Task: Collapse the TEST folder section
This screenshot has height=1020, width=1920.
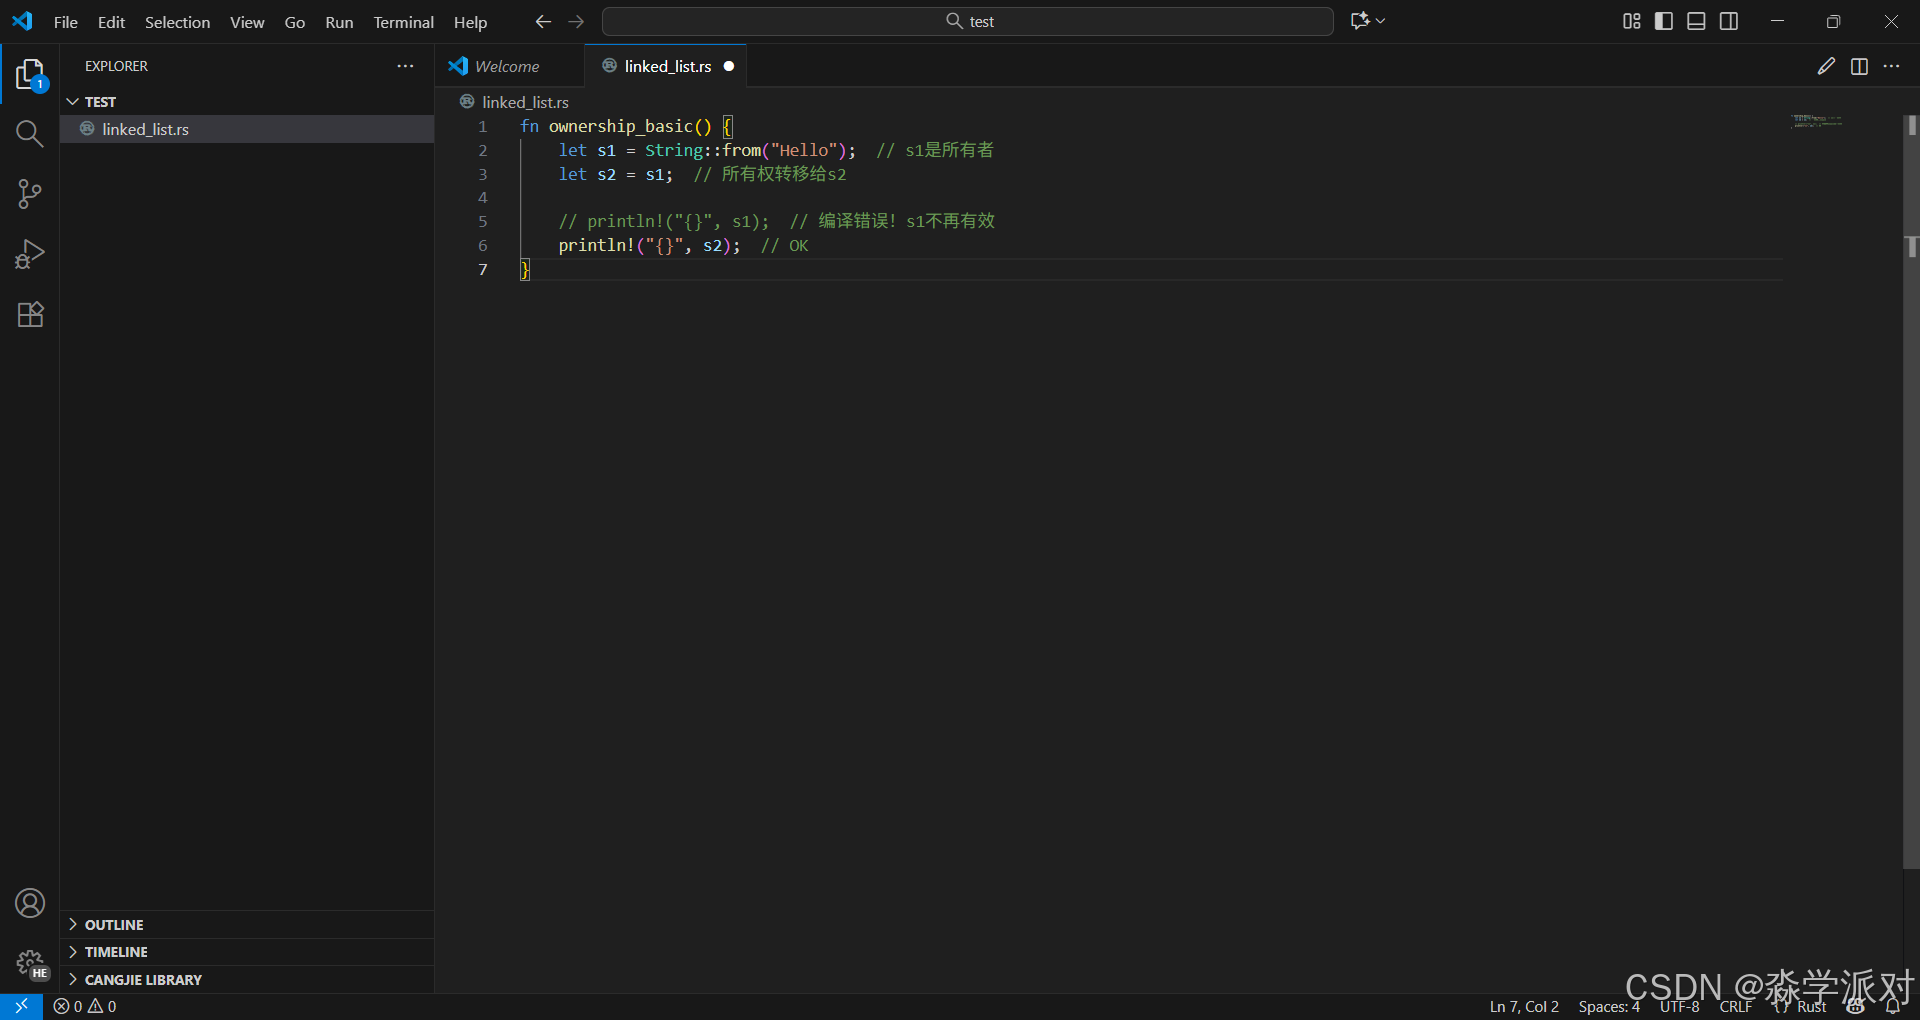Action: (x=247, y=102)
